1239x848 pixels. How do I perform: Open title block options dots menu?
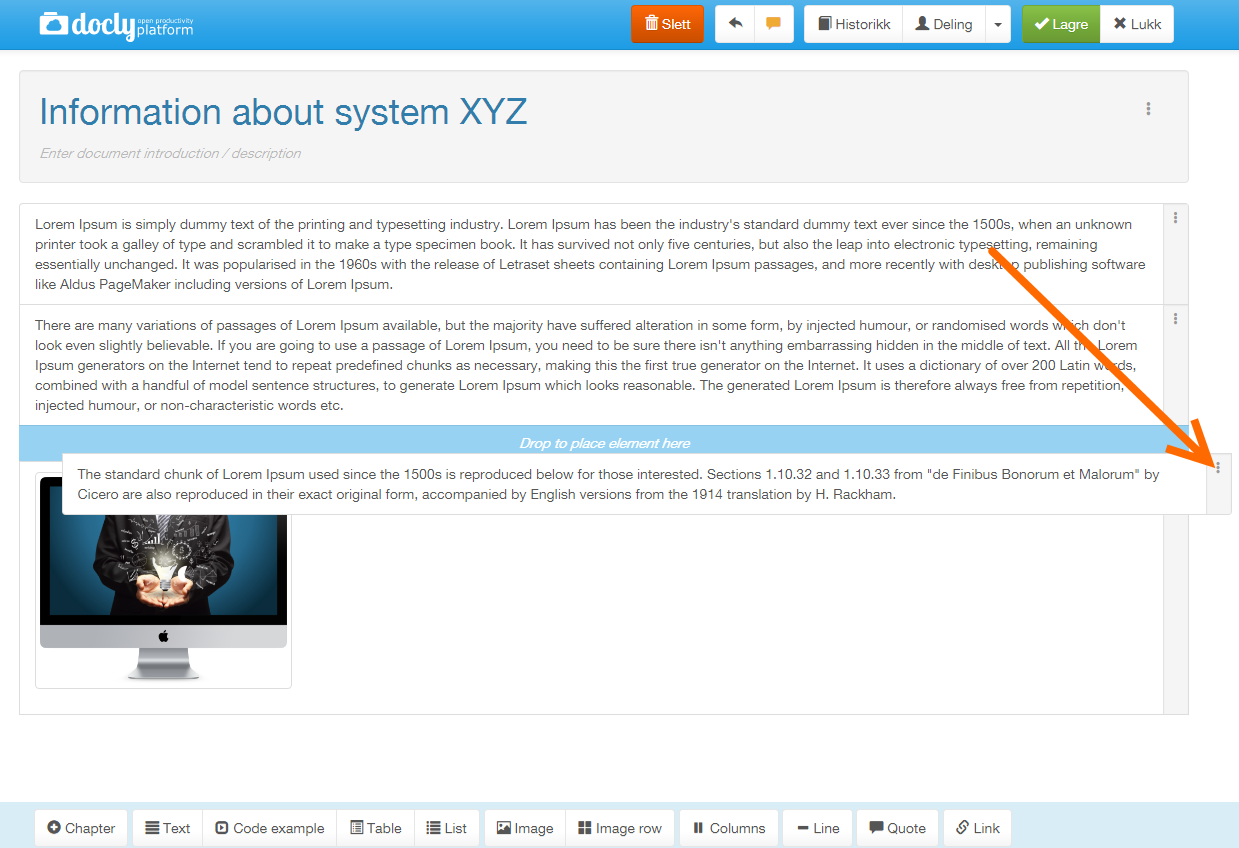pos(1148,109)
